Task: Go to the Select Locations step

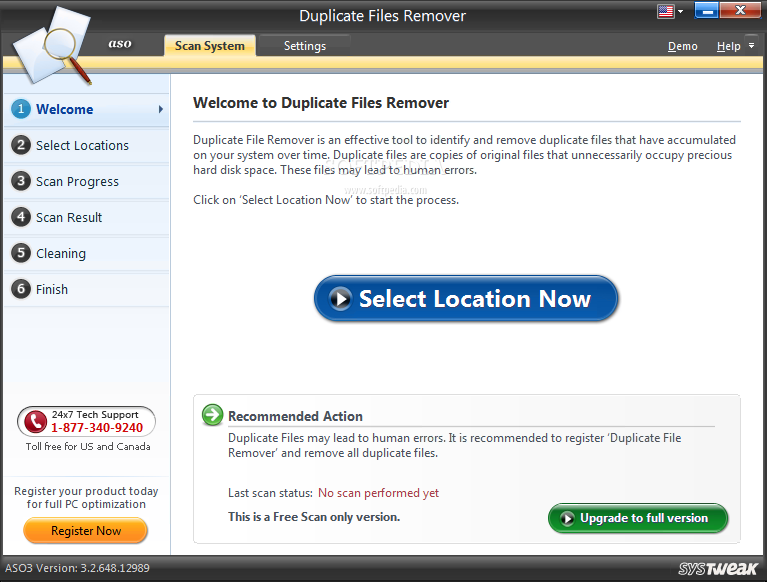Action: click(87, 145)
